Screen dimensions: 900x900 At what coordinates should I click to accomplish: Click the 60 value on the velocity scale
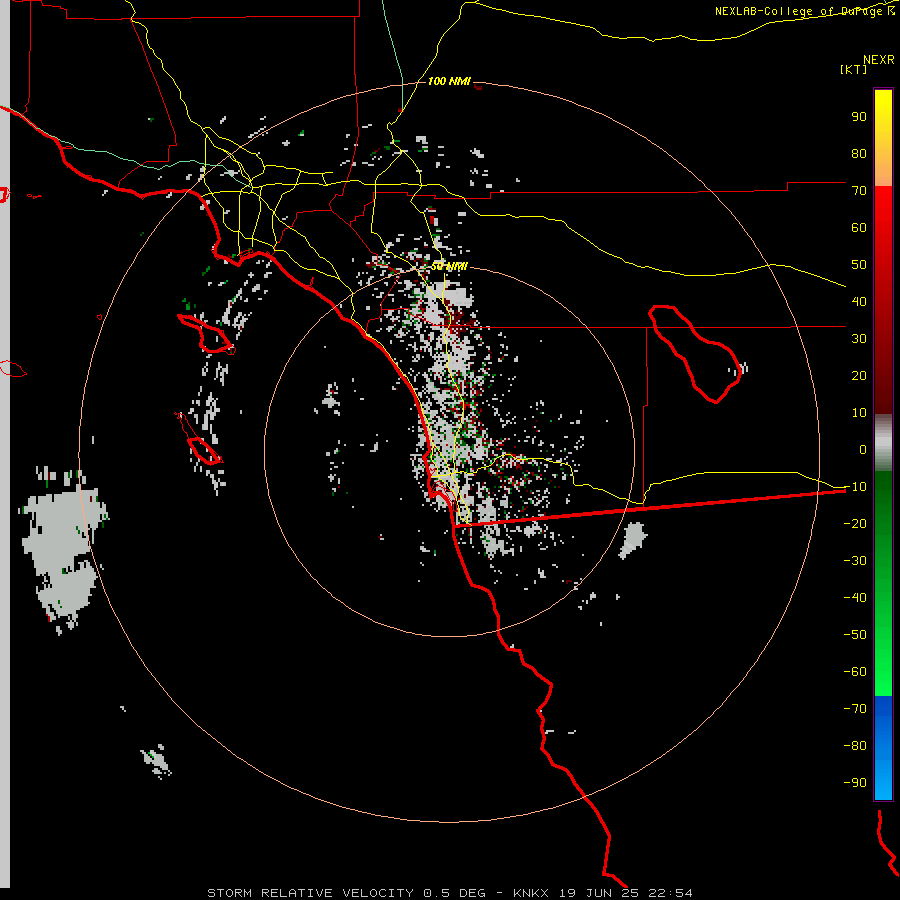tap(859, 227)
